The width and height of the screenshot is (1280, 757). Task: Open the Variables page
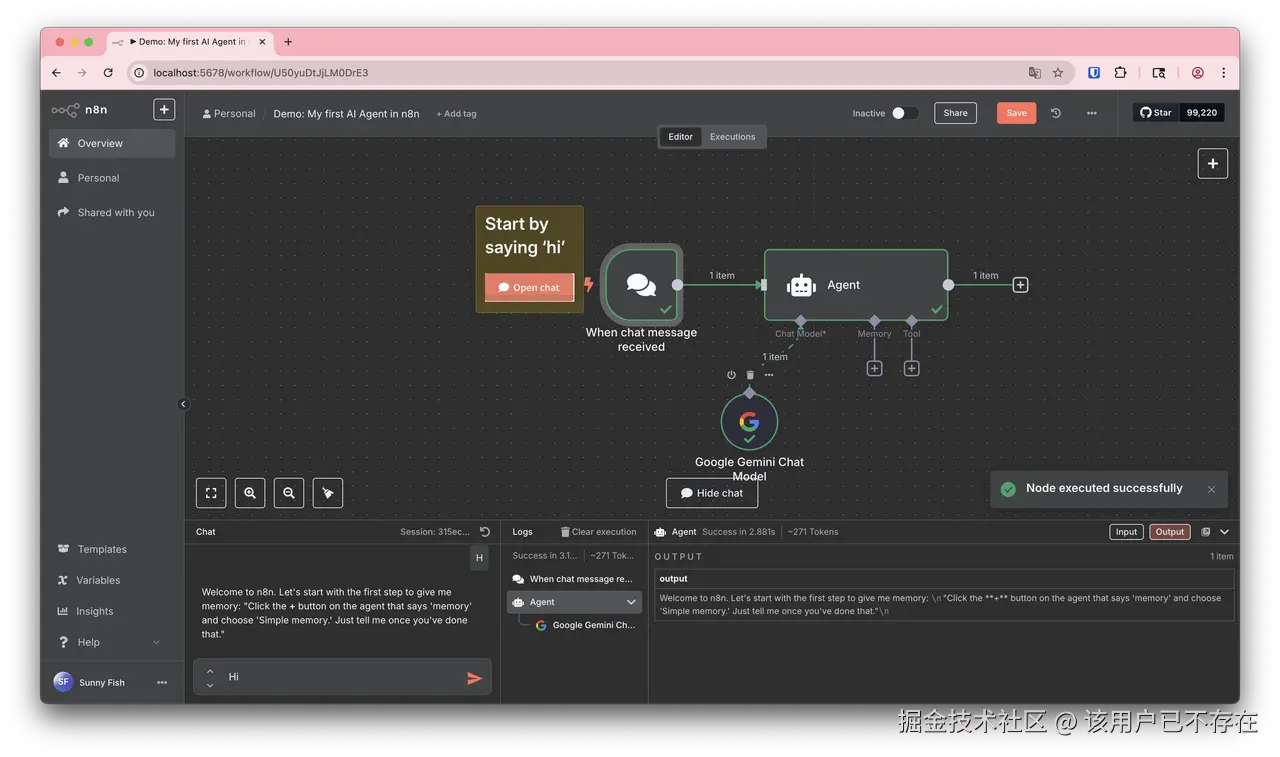tap(112, 580)
